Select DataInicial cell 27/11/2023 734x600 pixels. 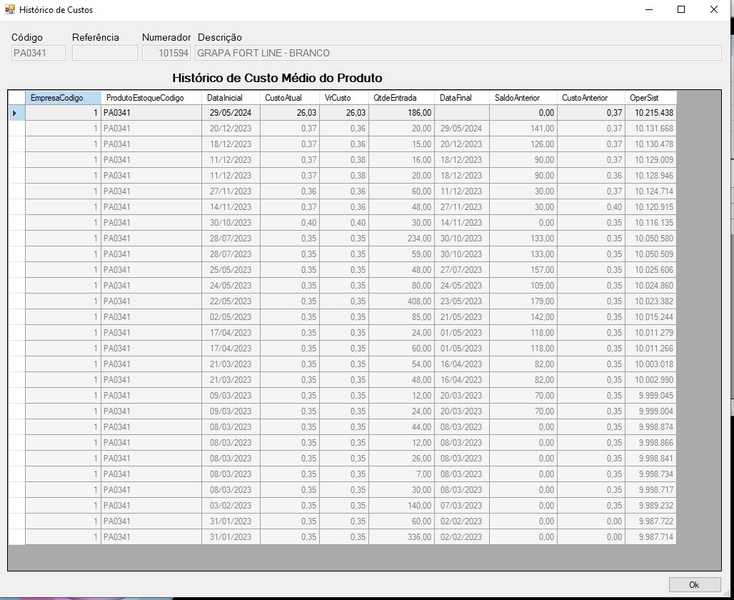click(231, 191)
